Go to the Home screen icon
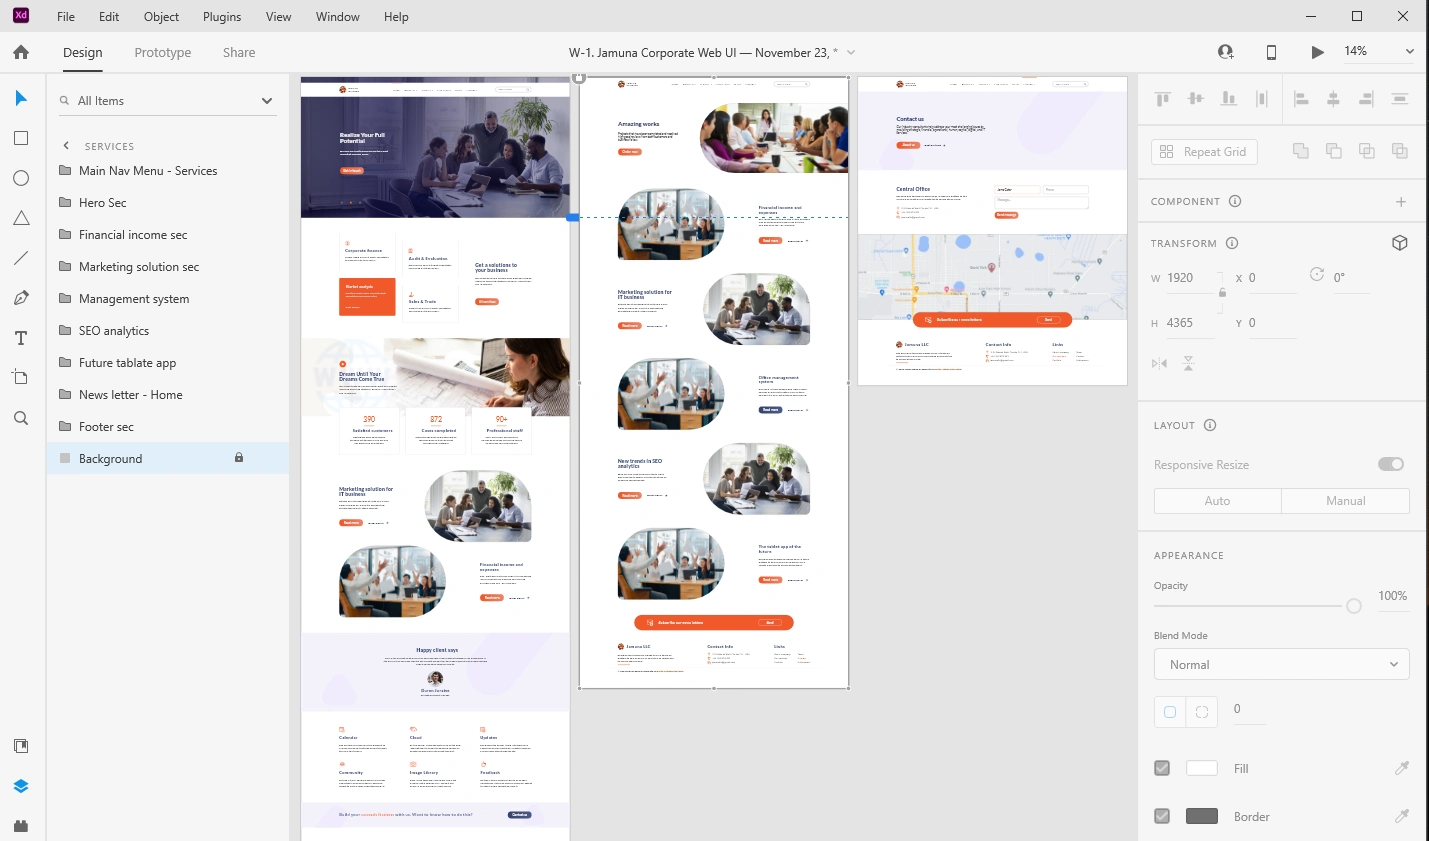Image resolution: width=1429 pixels, height=841 pixels. (x=21, y=52)
